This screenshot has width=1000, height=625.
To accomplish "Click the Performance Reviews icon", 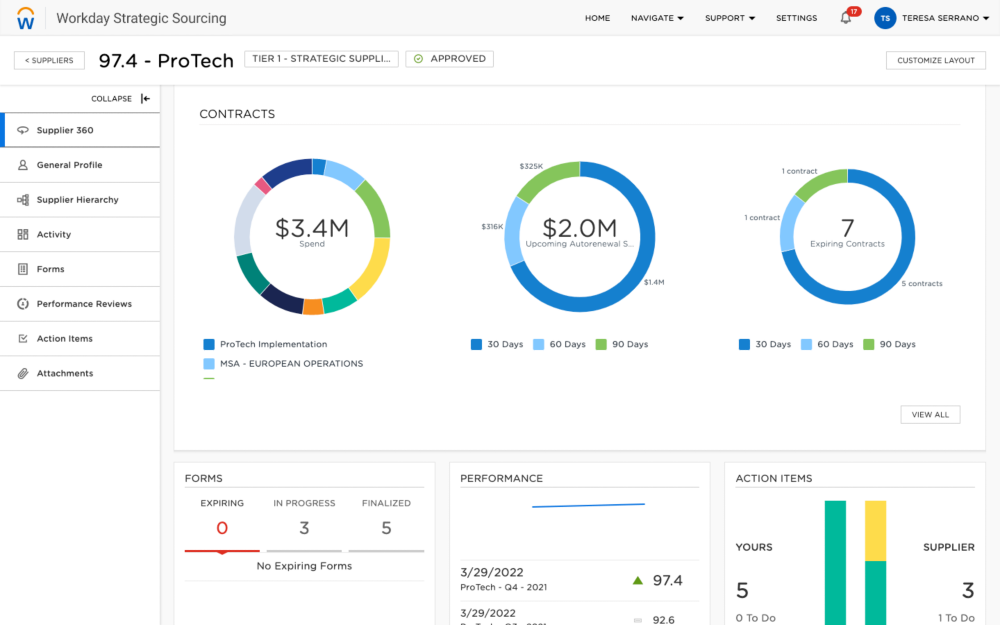I will tap(23, 304).
